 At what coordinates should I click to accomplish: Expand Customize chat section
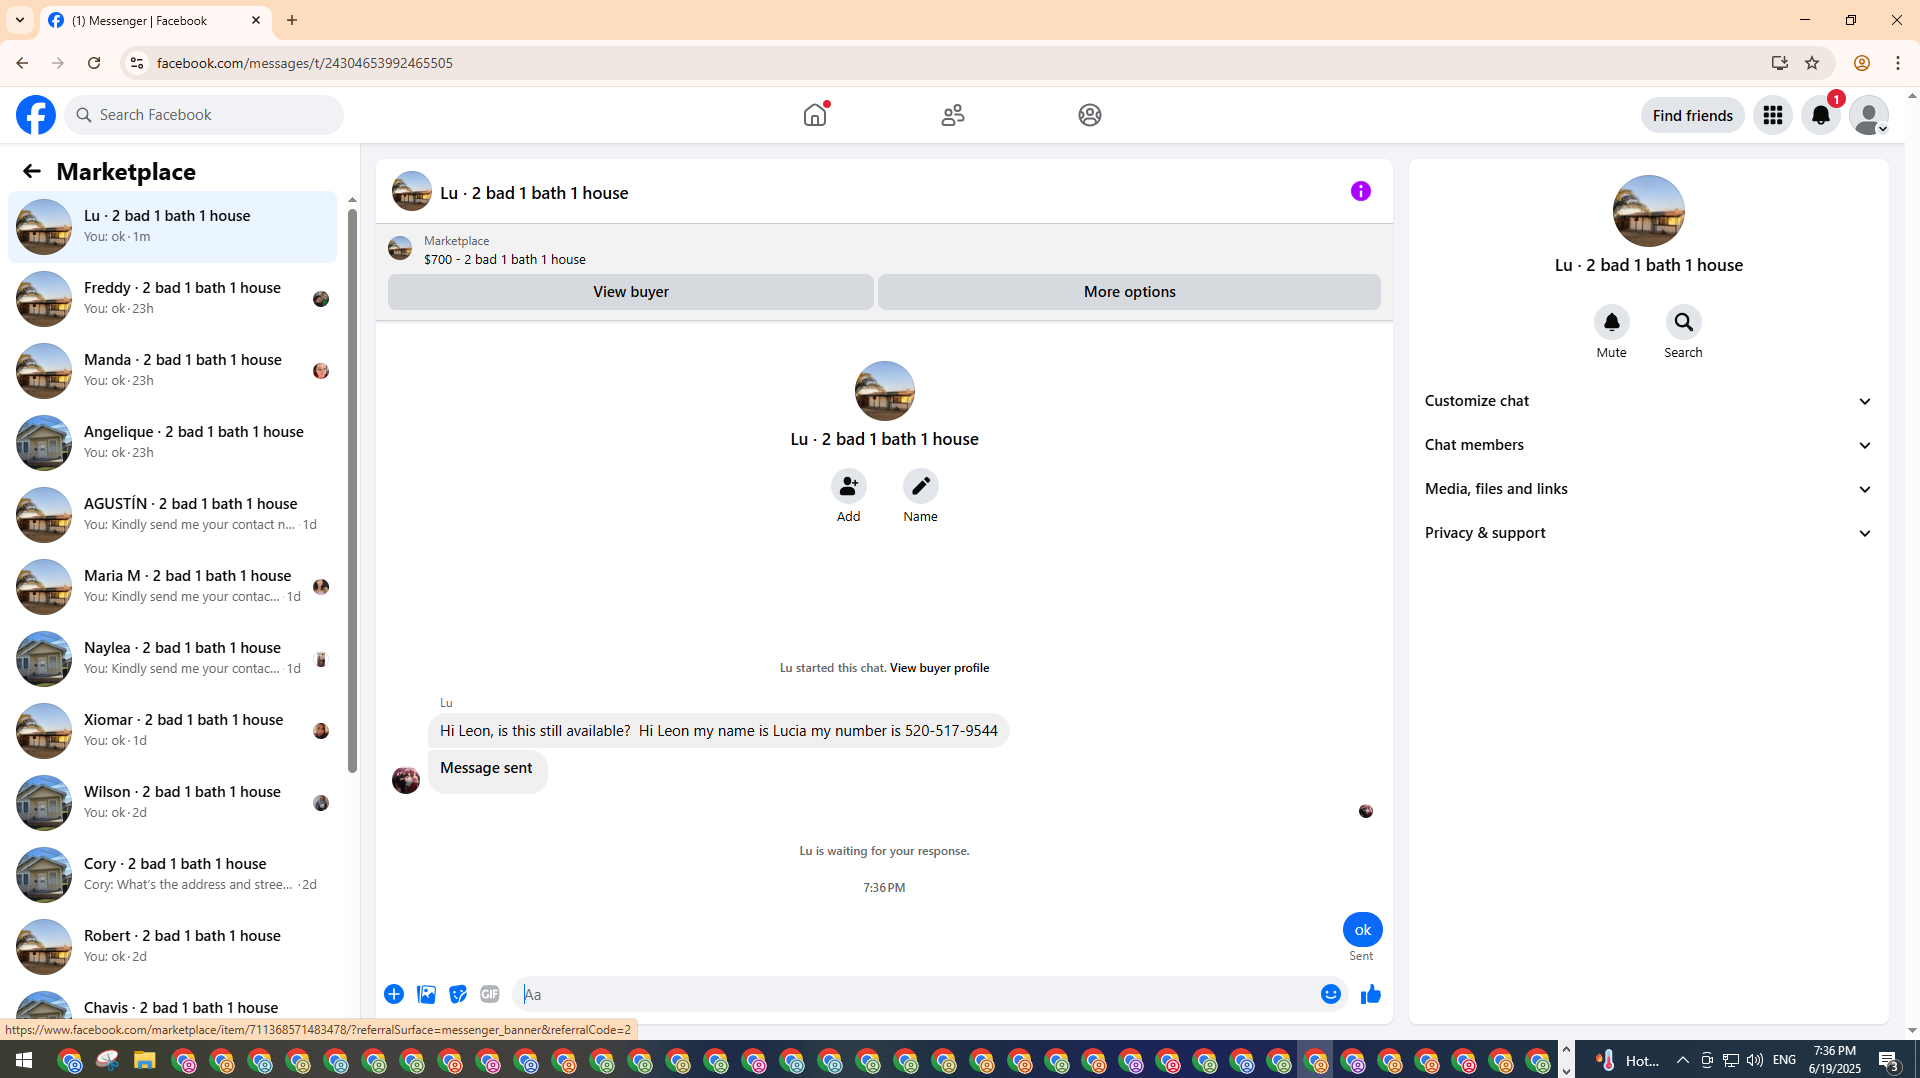point(1648,401)
